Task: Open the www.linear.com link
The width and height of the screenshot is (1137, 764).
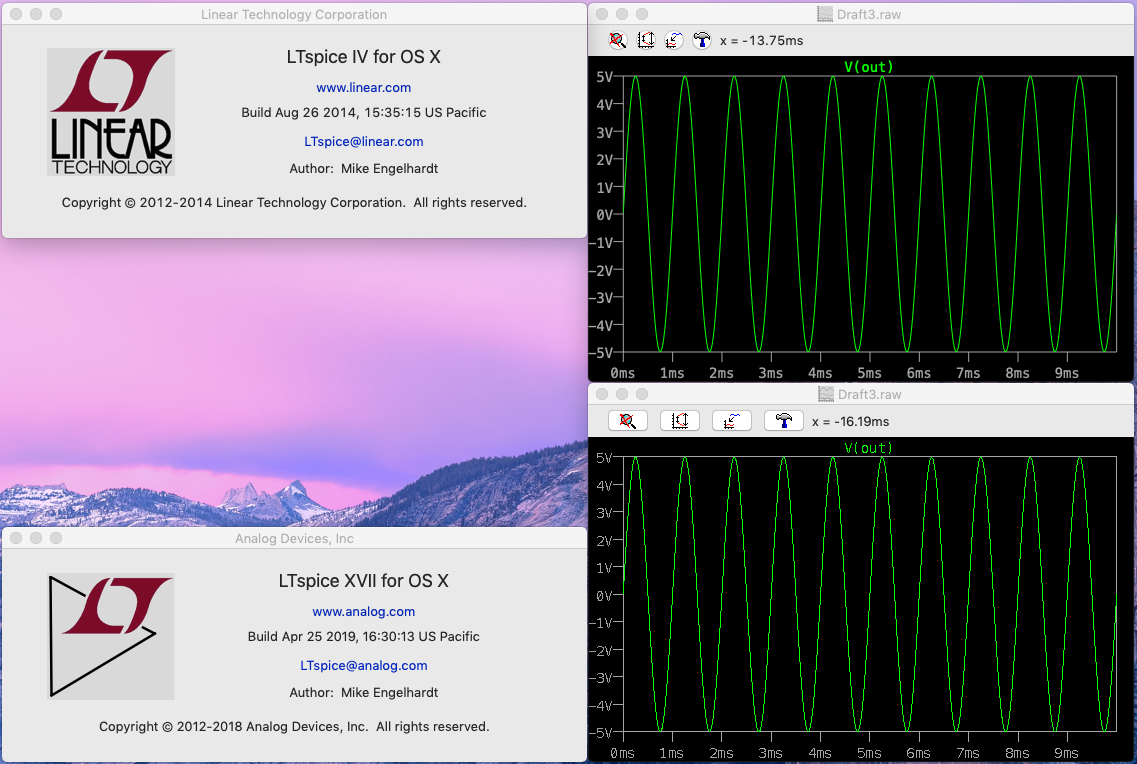Action: tap(363, 87)
